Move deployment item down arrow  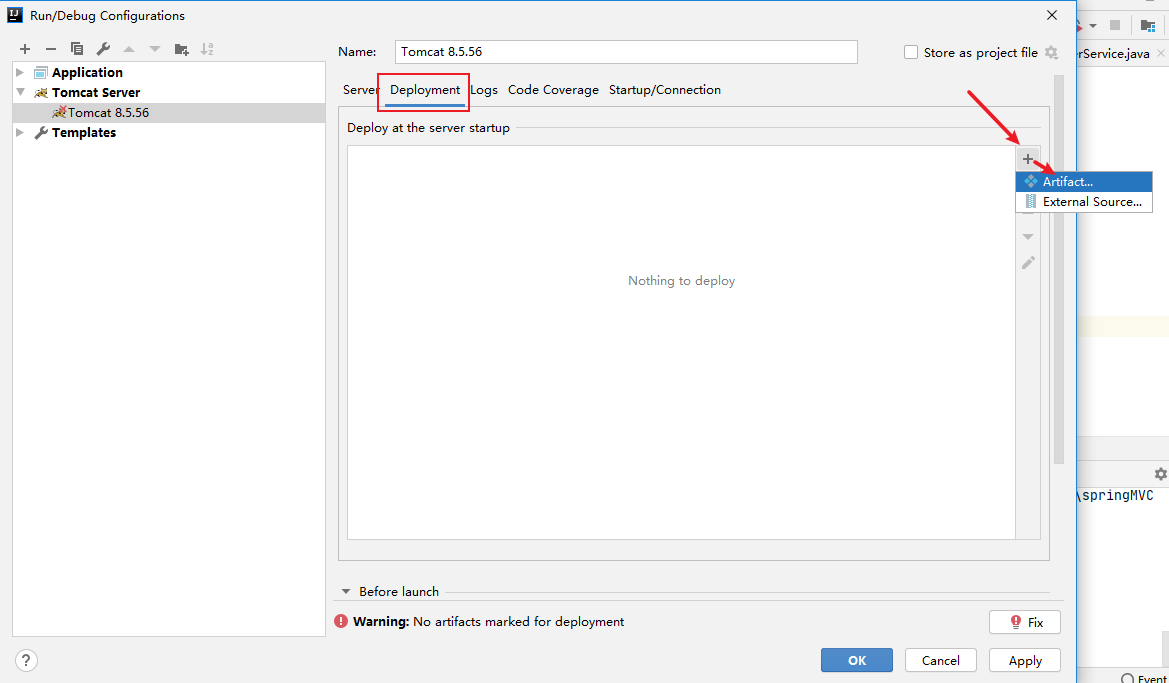click(1028, 236)
